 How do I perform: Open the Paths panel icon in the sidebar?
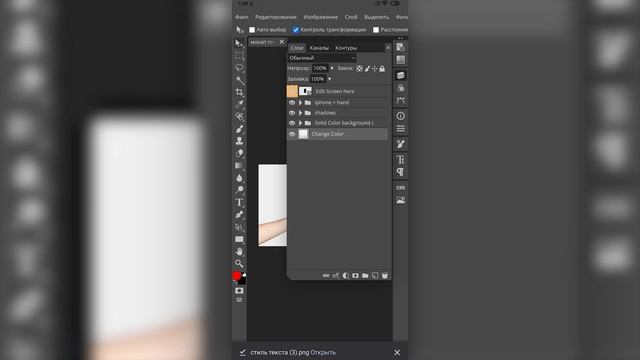[400, 100]
